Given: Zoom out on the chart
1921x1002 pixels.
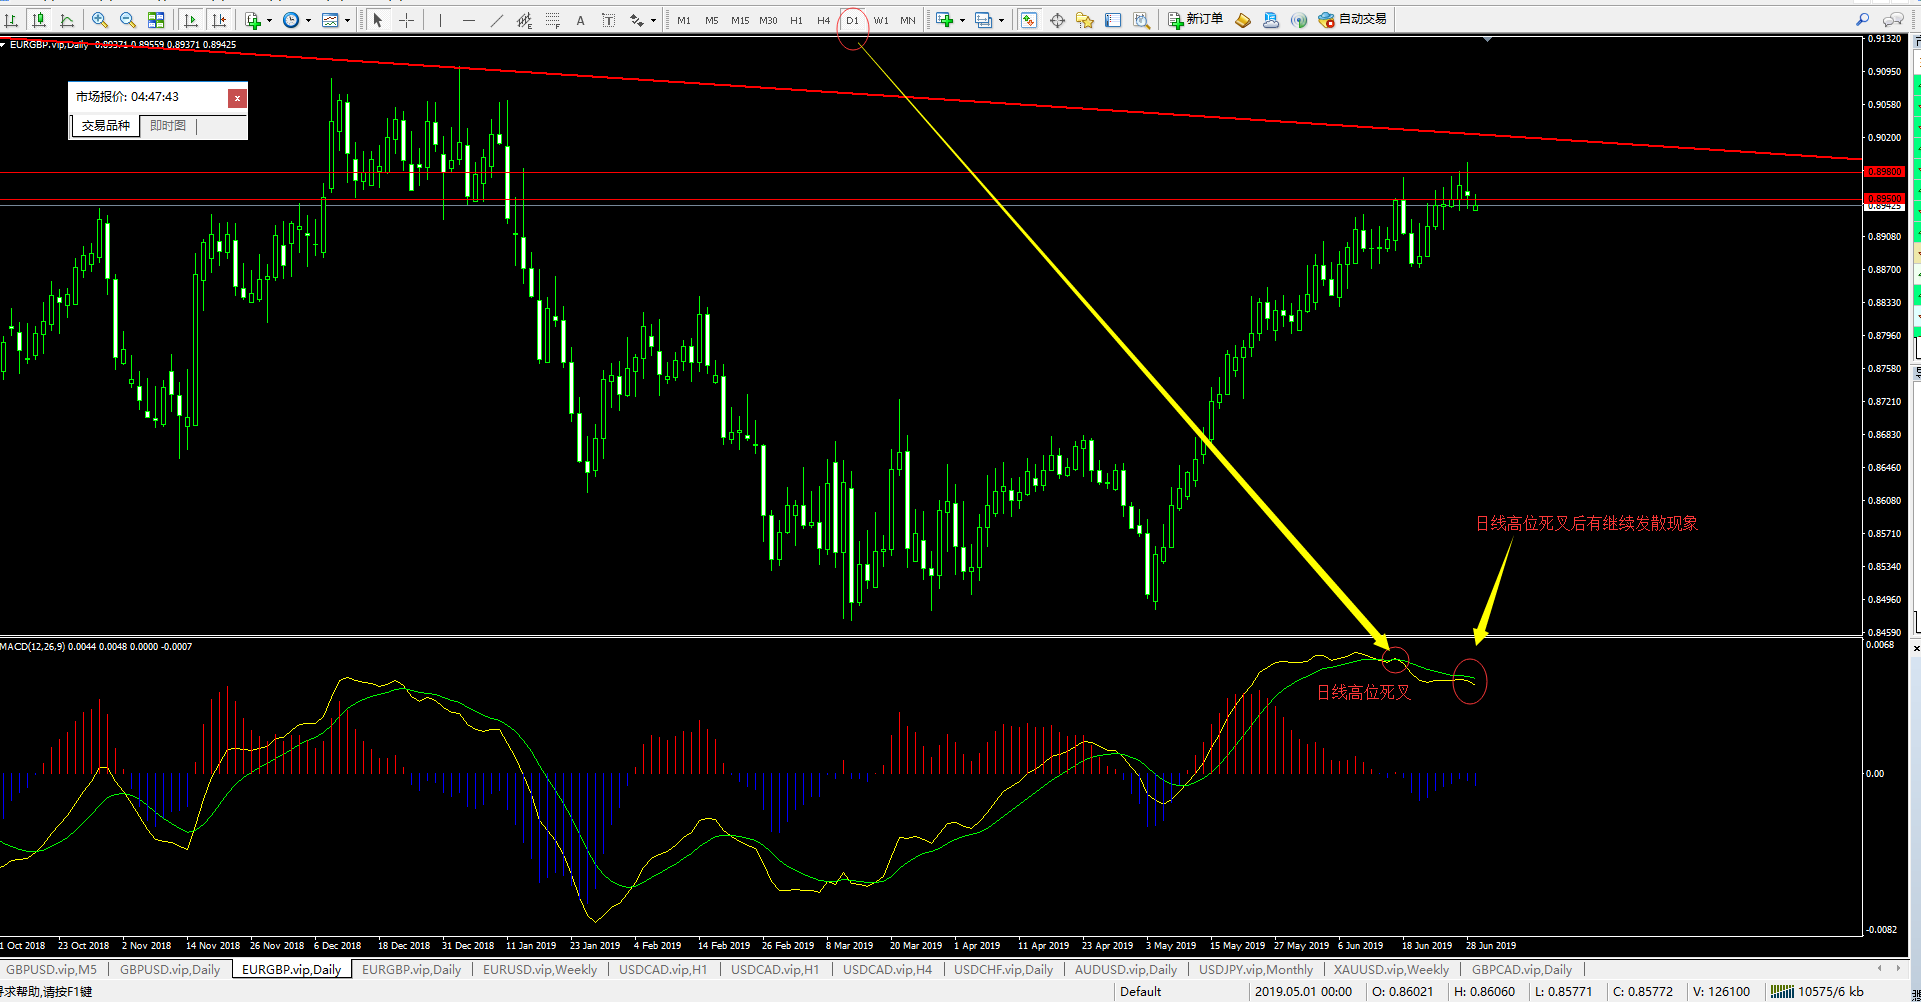Looking at the screenshot, I should click(128, 20).
